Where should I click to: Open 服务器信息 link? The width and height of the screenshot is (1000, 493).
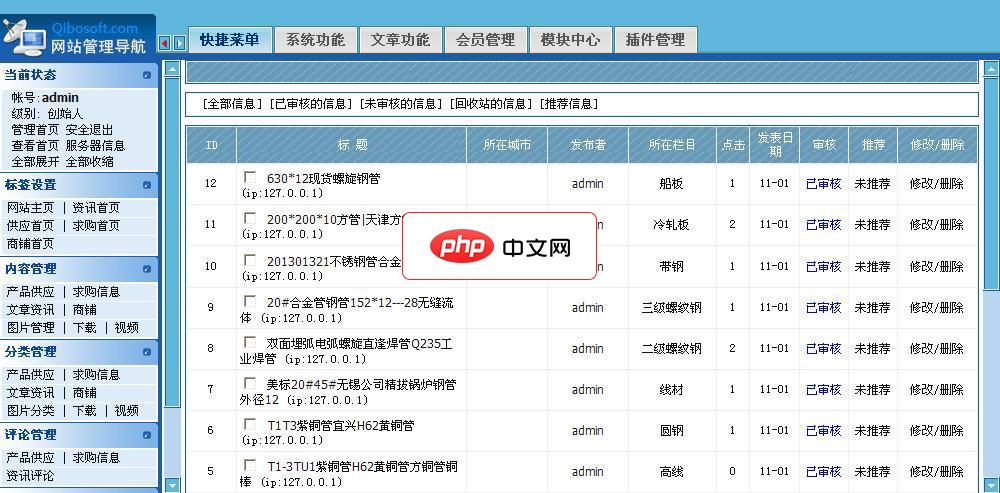[95, 145]
